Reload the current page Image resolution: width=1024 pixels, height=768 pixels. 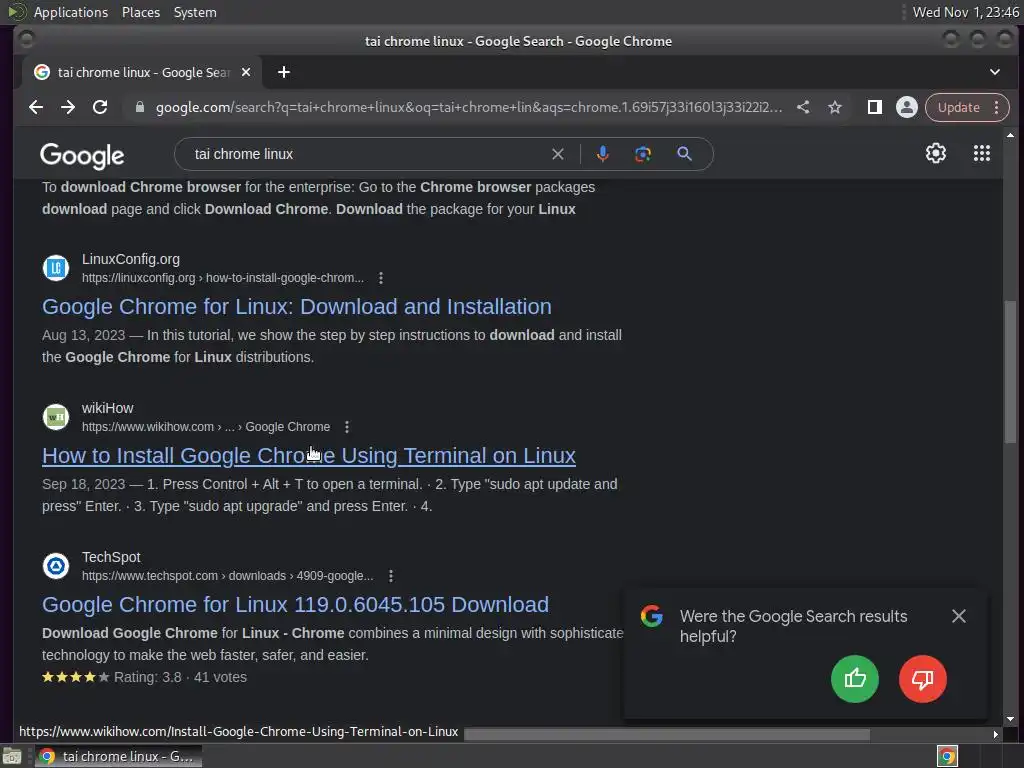(100, 107)
